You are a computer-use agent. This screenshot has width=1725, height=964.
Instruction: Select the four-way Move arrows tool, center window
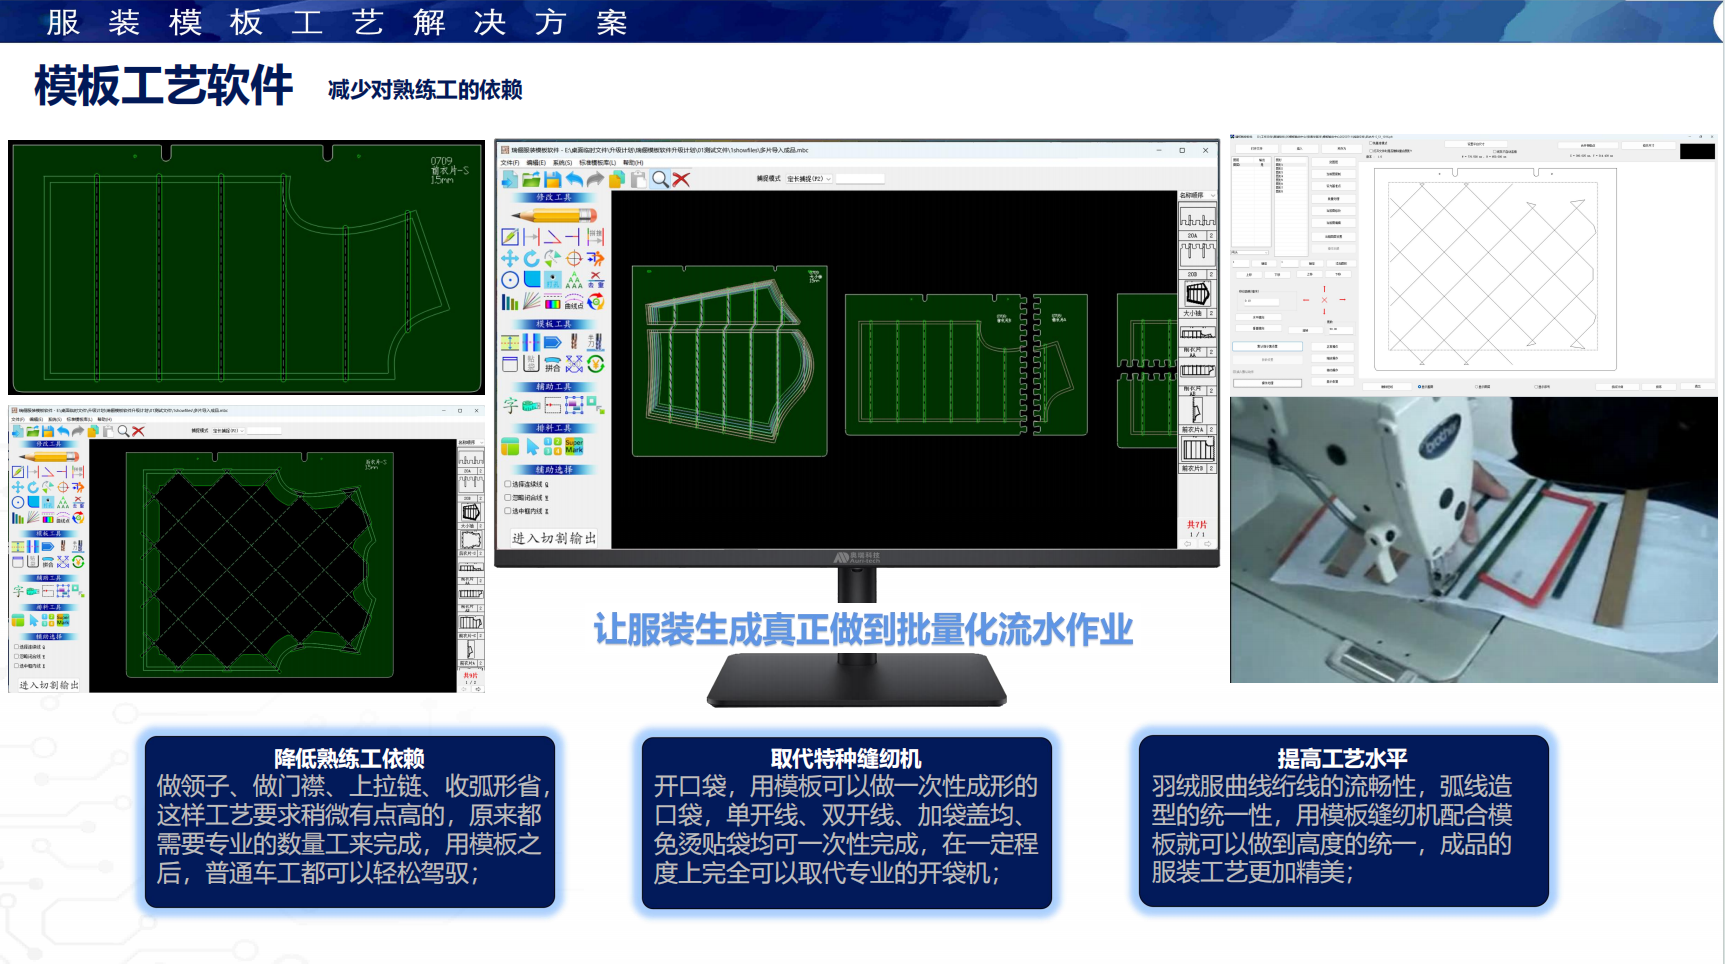[x=510, y=259]
